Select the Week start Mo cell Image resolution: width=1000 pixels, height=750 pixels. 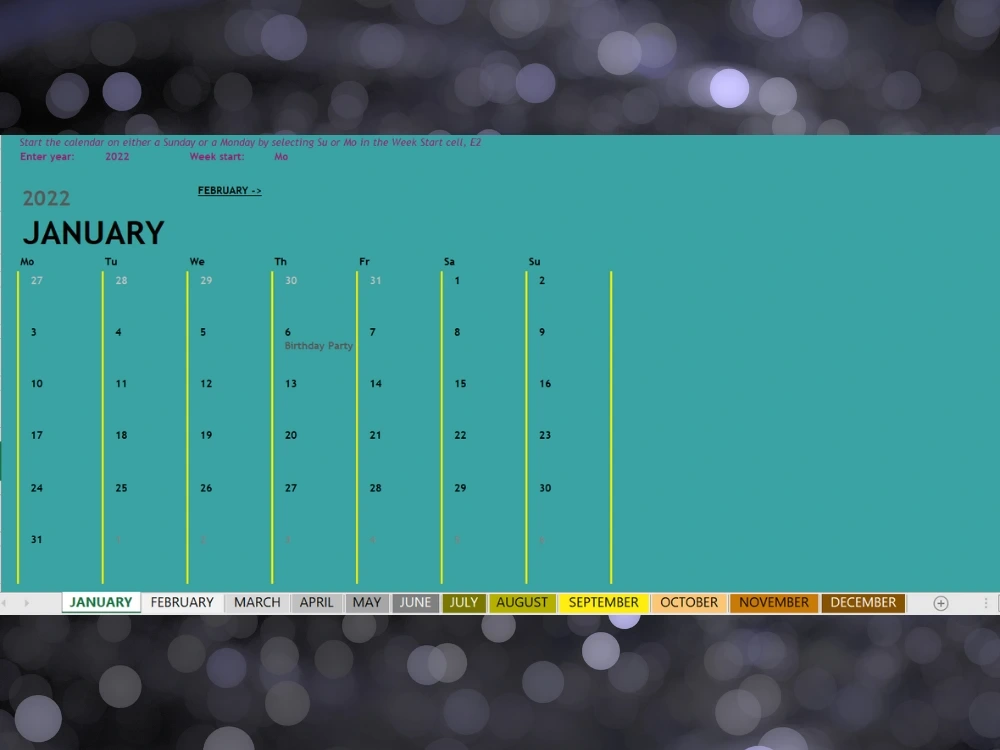(x=281, y=156)
